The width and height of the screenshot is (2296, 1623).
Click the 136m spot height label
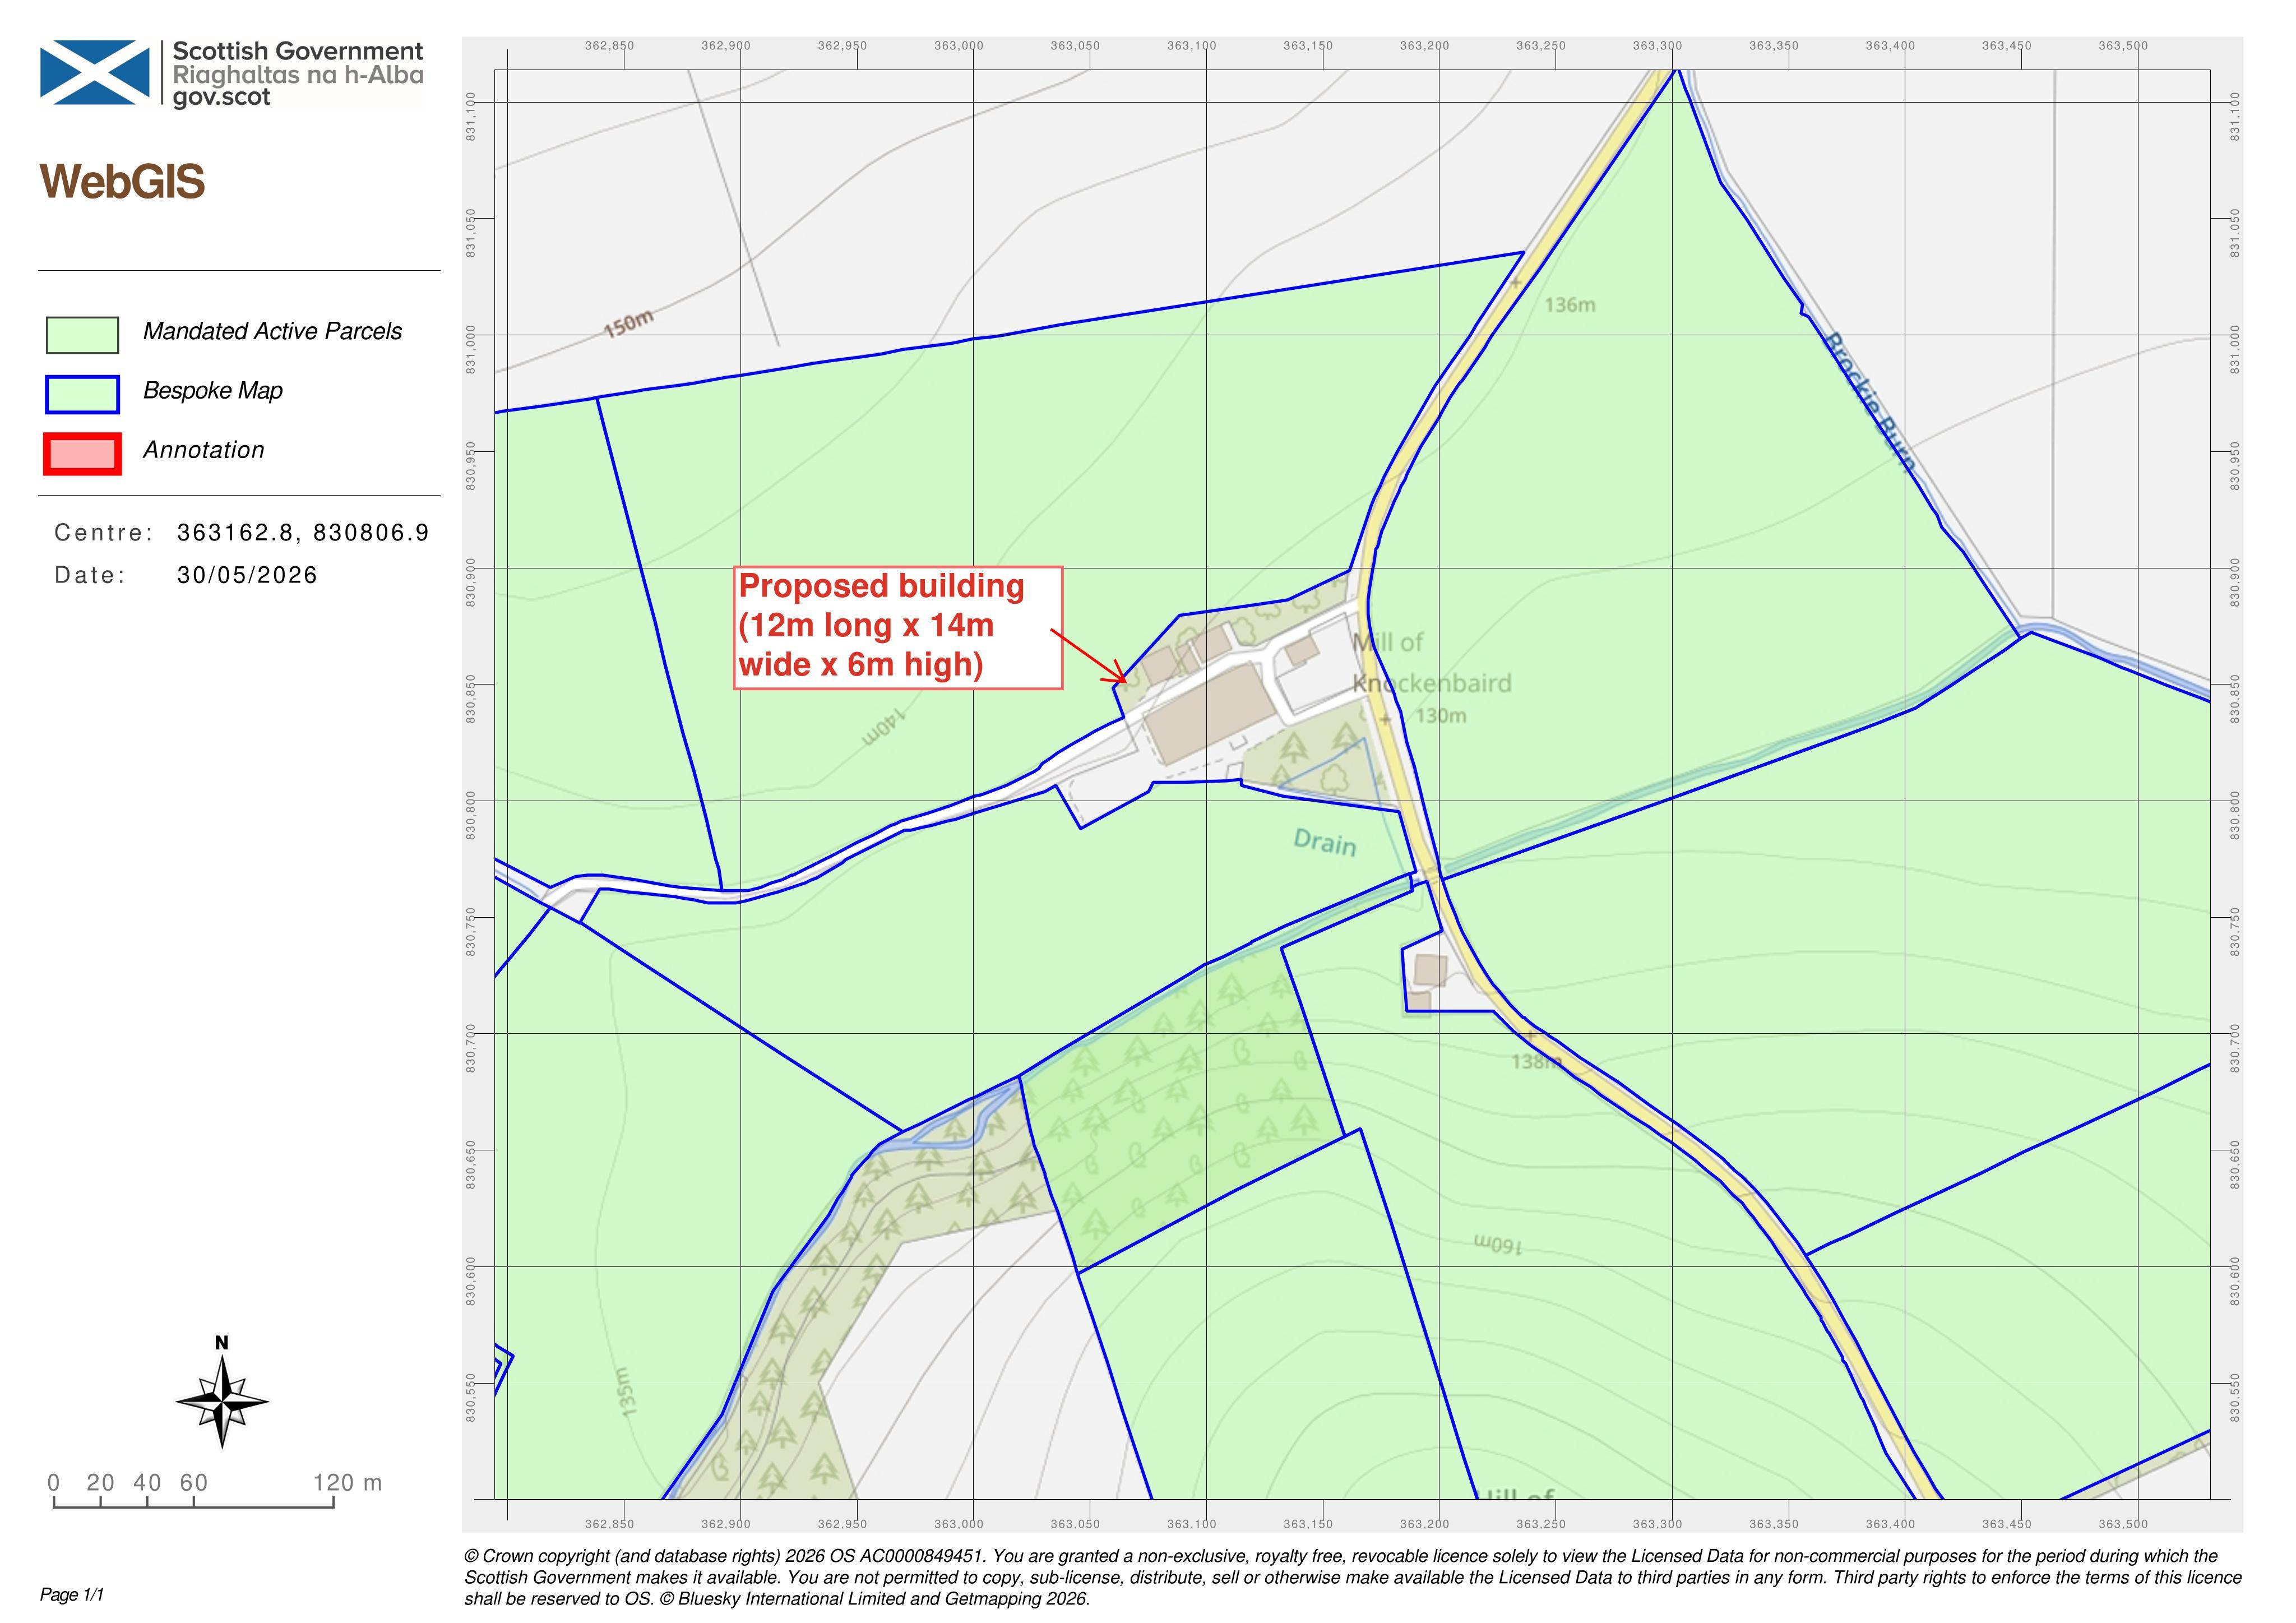point(1570,305)
